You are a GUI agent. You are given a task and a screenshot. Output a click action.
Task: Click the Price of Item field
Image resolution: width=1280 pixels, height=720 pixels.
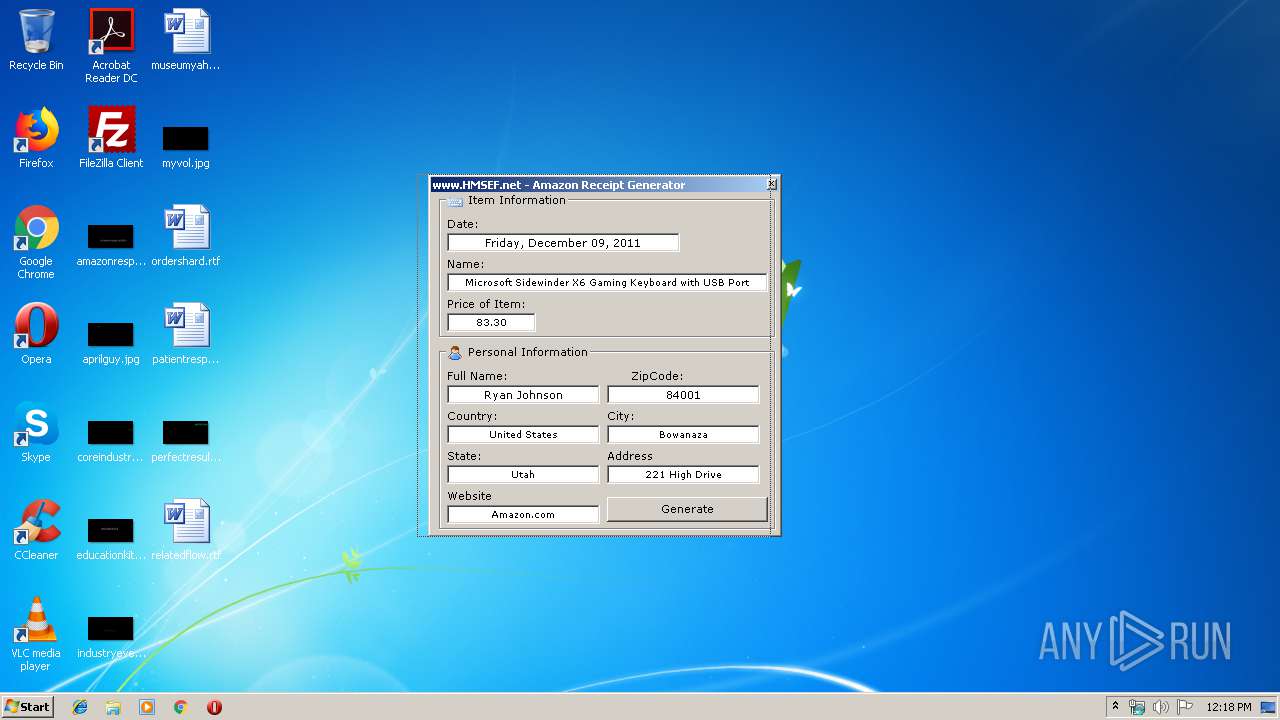(491, 323)
